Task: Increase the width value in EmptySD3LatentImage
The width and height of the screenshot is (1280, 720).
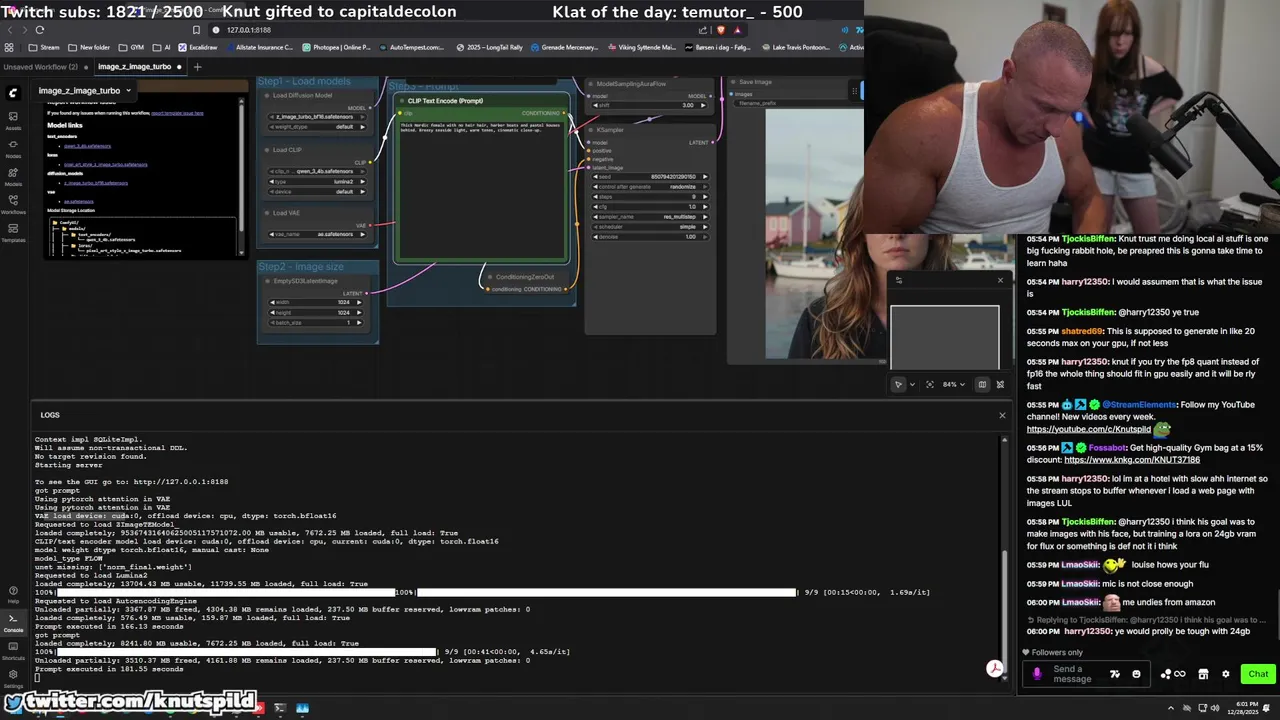Action: pyautogui.click(x=358, y=302)
